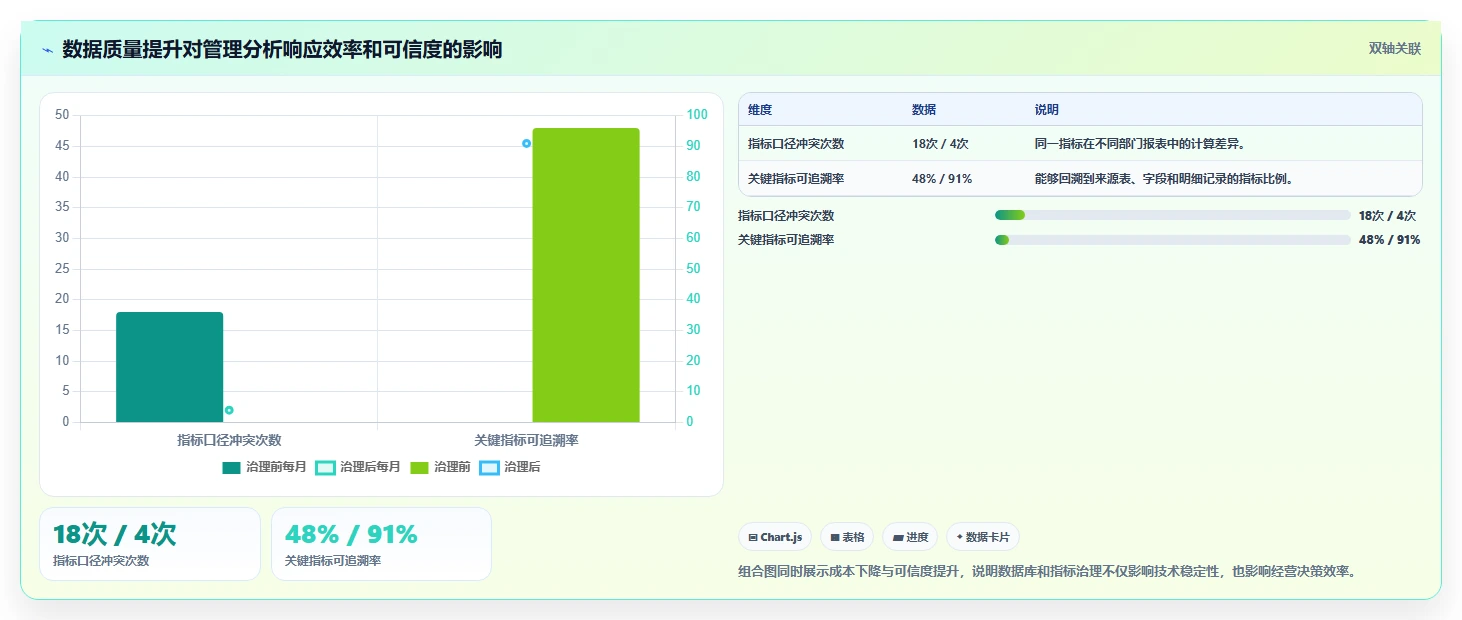Click the 指标口径冲突次数 table row label
This screenshot has height=620, width=1462.
tap(796, 144)
